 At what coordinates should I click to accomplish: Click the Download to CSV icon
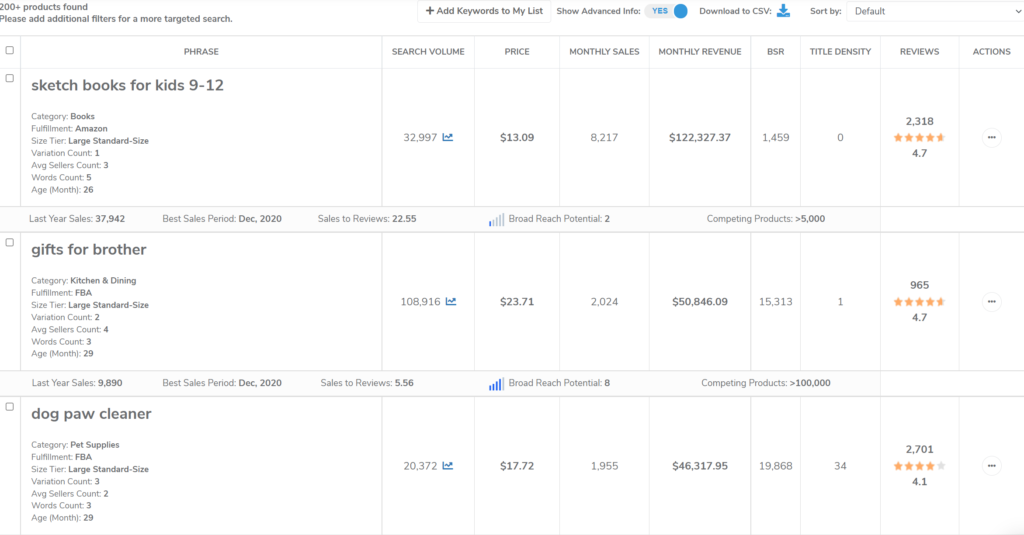(783, 11)
